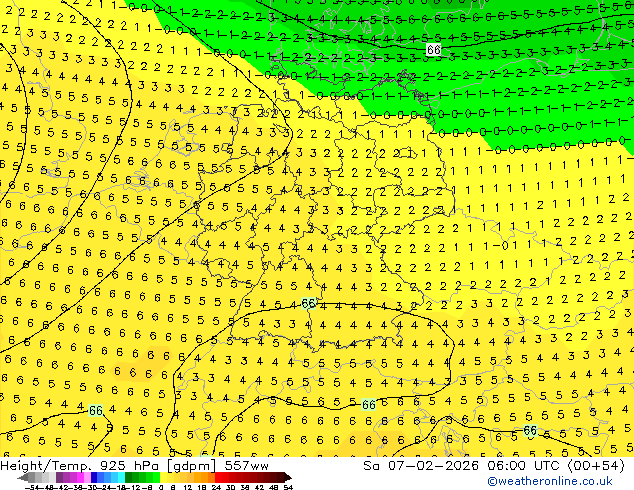Click the '54' value on the color scale
The image size is (634, 490).
(288, 487)
